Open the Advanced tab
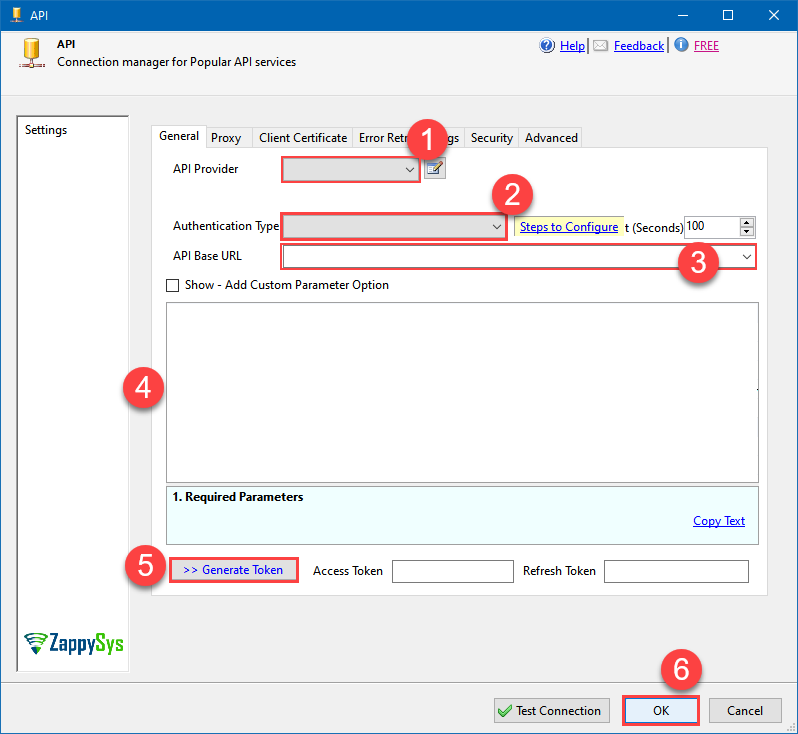The height and width of the screenshot is (734, 798). [551, 138]
